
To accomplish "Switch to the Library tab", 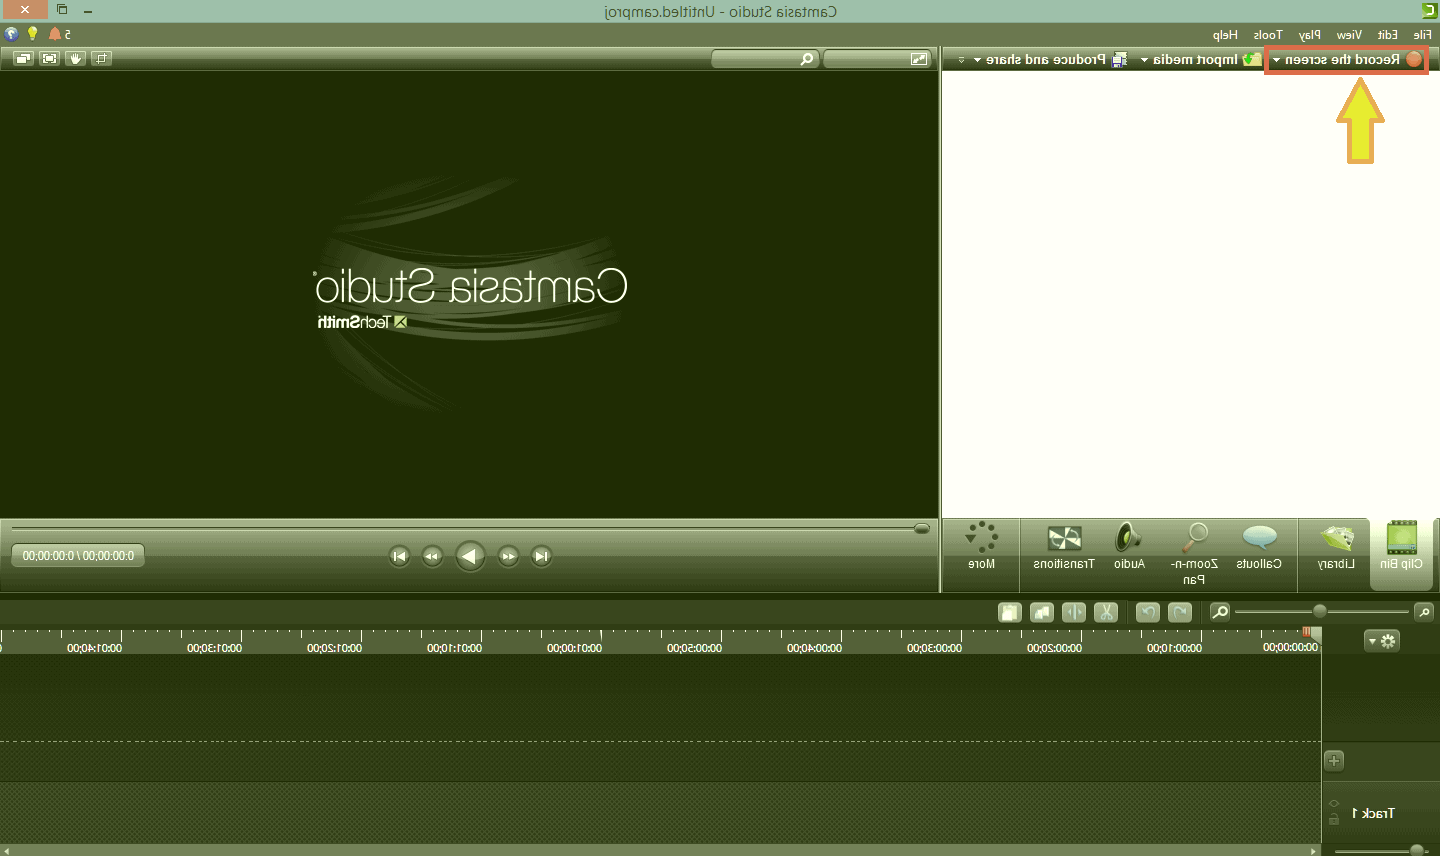I will (x=1336, y=548).
